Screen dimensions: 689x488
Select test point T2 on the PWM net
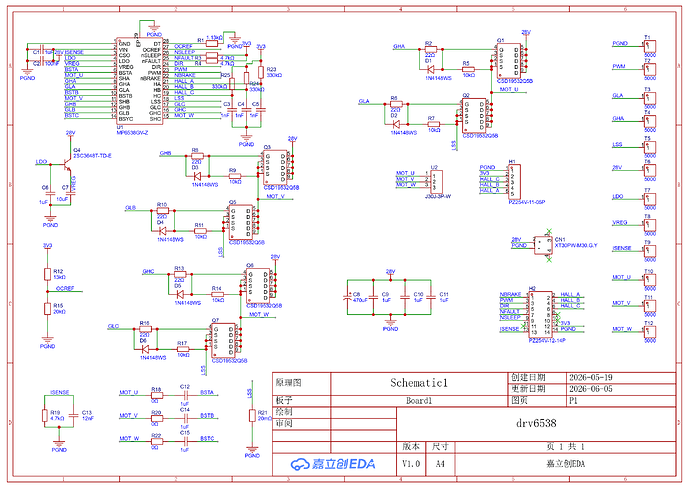coord(650,69)
